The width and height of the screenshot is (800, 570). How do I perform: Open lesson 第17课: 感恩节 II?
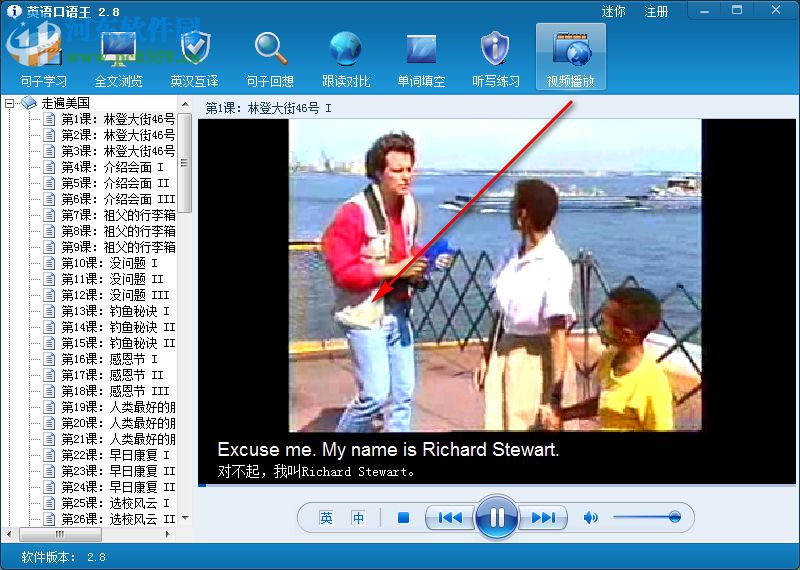click(x=113, y=375)
